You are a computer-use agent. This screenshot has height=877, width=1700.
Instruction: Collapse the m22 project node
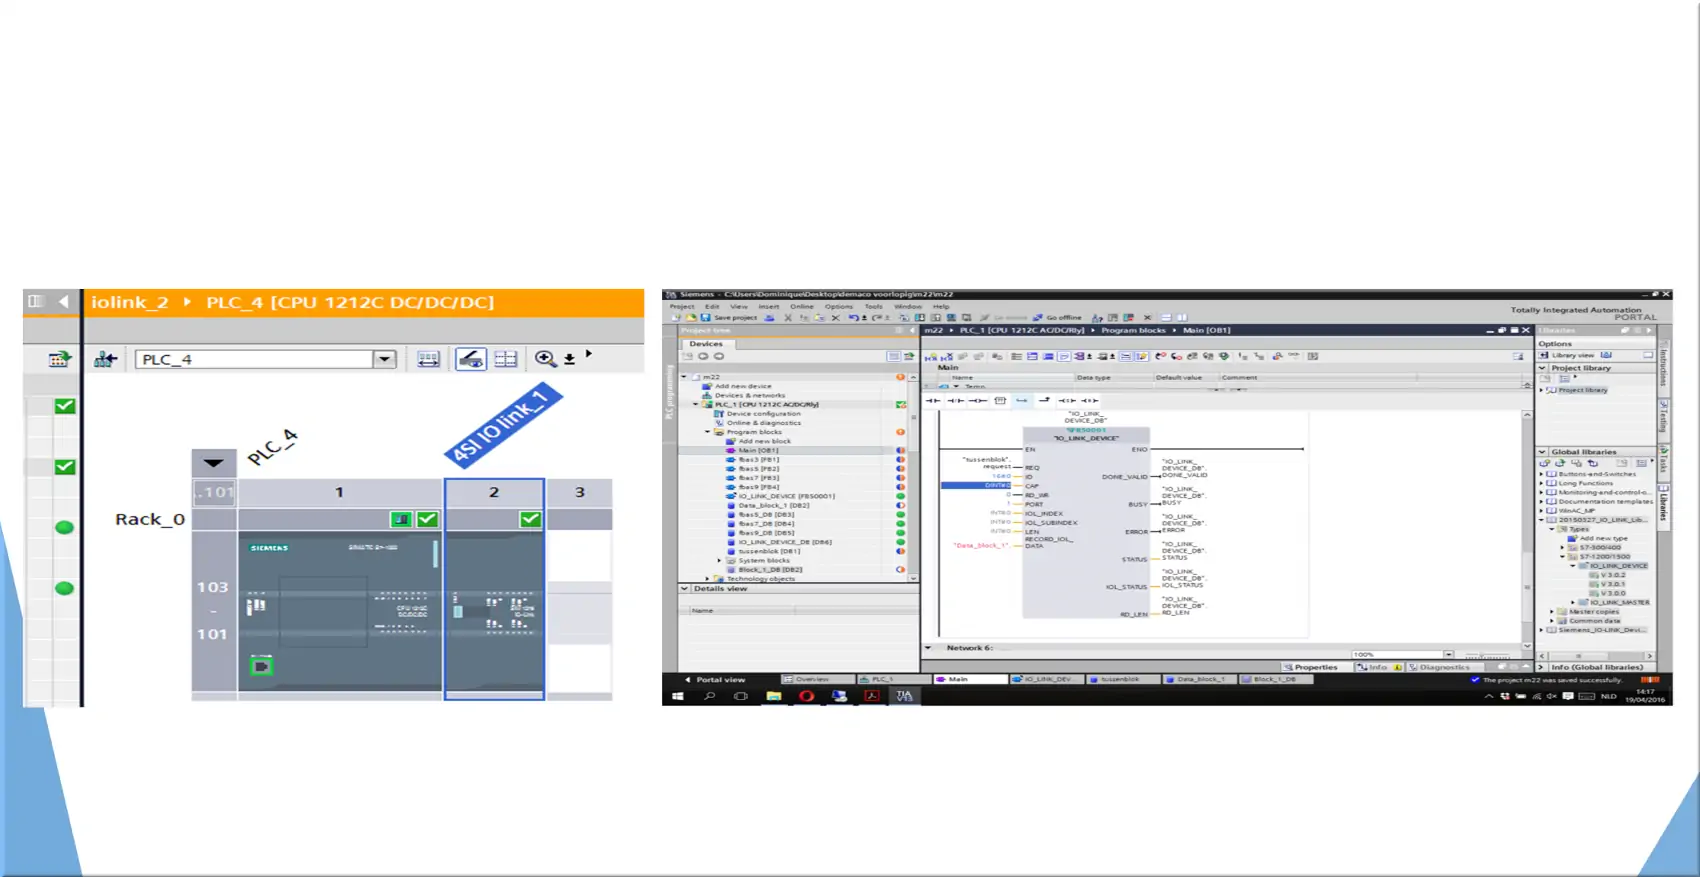point(685,377)
